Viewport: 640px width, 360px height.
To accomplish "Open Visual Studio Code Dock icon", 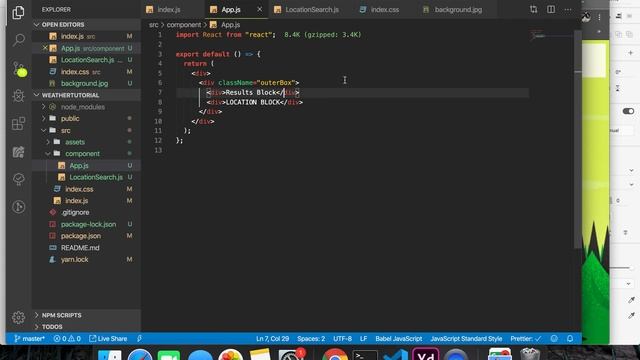I will point(395,355).
